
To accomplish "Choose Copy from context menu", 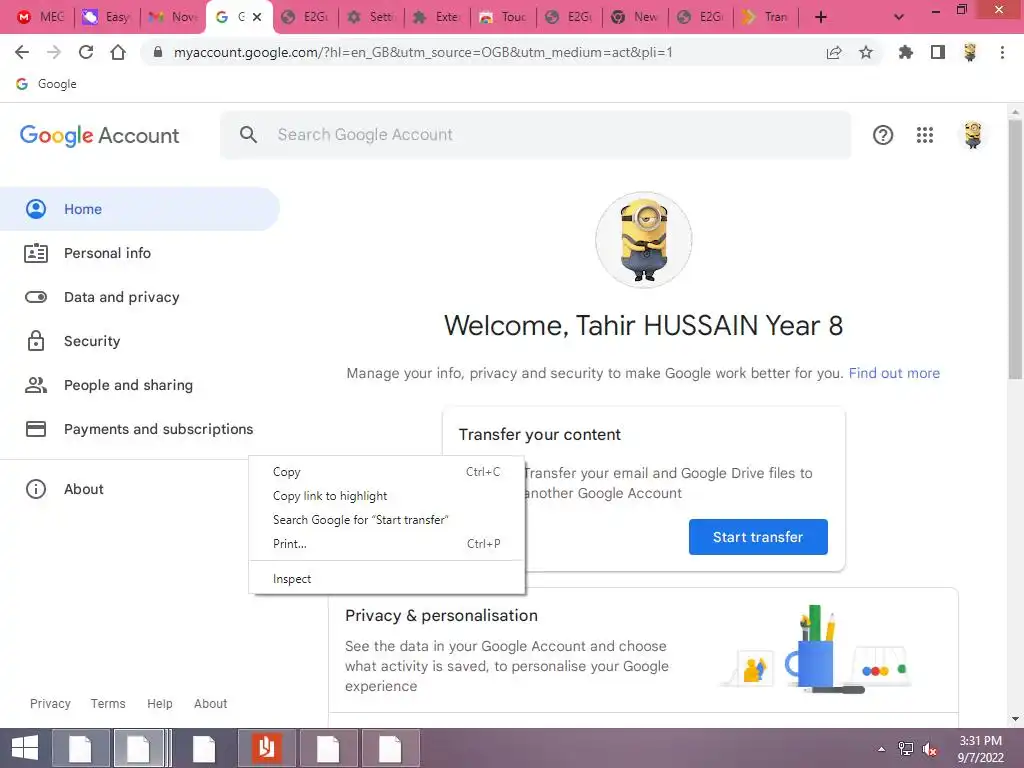I will (x=387, y=472).
